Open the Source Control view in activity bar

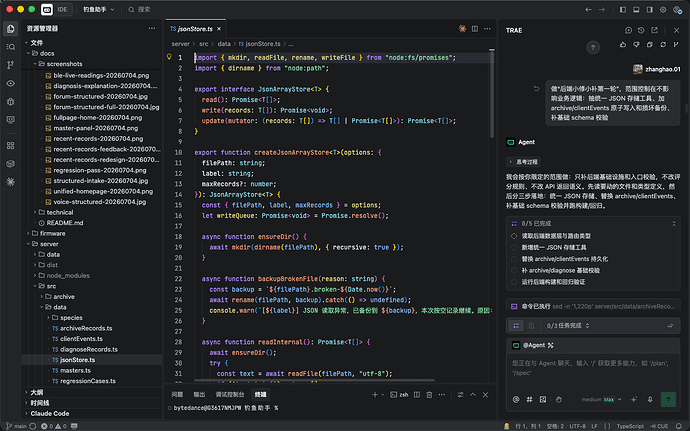pyautogui.click(x=11, y=65)
